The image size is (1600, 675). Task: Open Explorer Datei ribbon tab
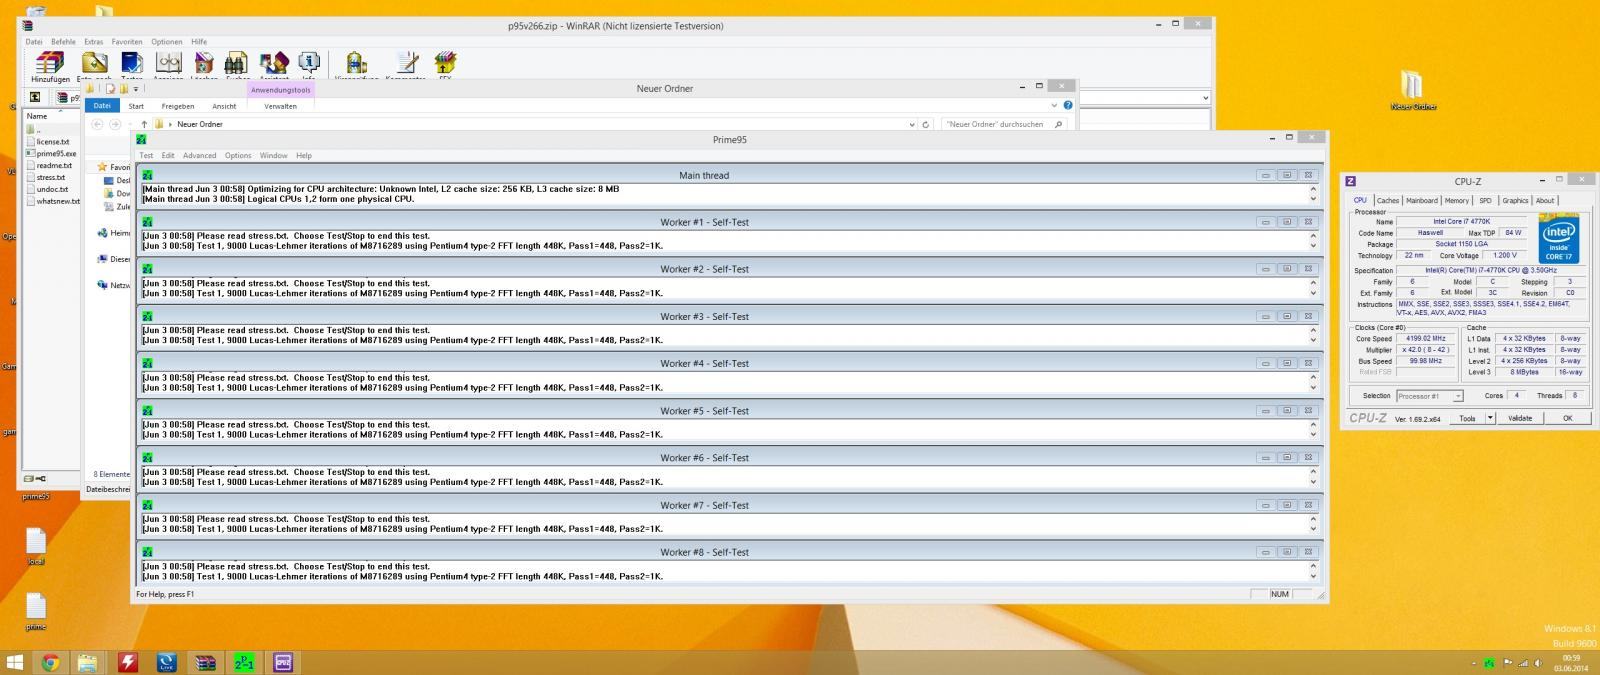click(102, 106)
